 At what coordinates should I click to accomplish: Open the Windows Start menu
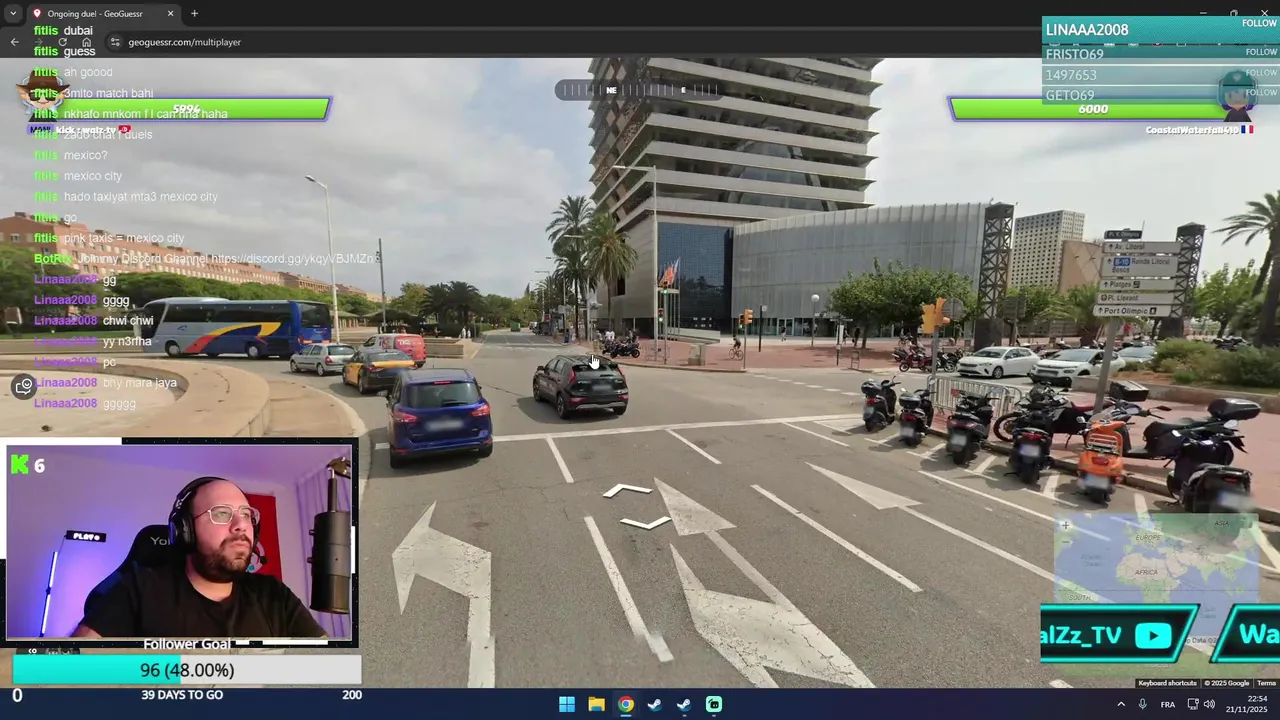567,704
